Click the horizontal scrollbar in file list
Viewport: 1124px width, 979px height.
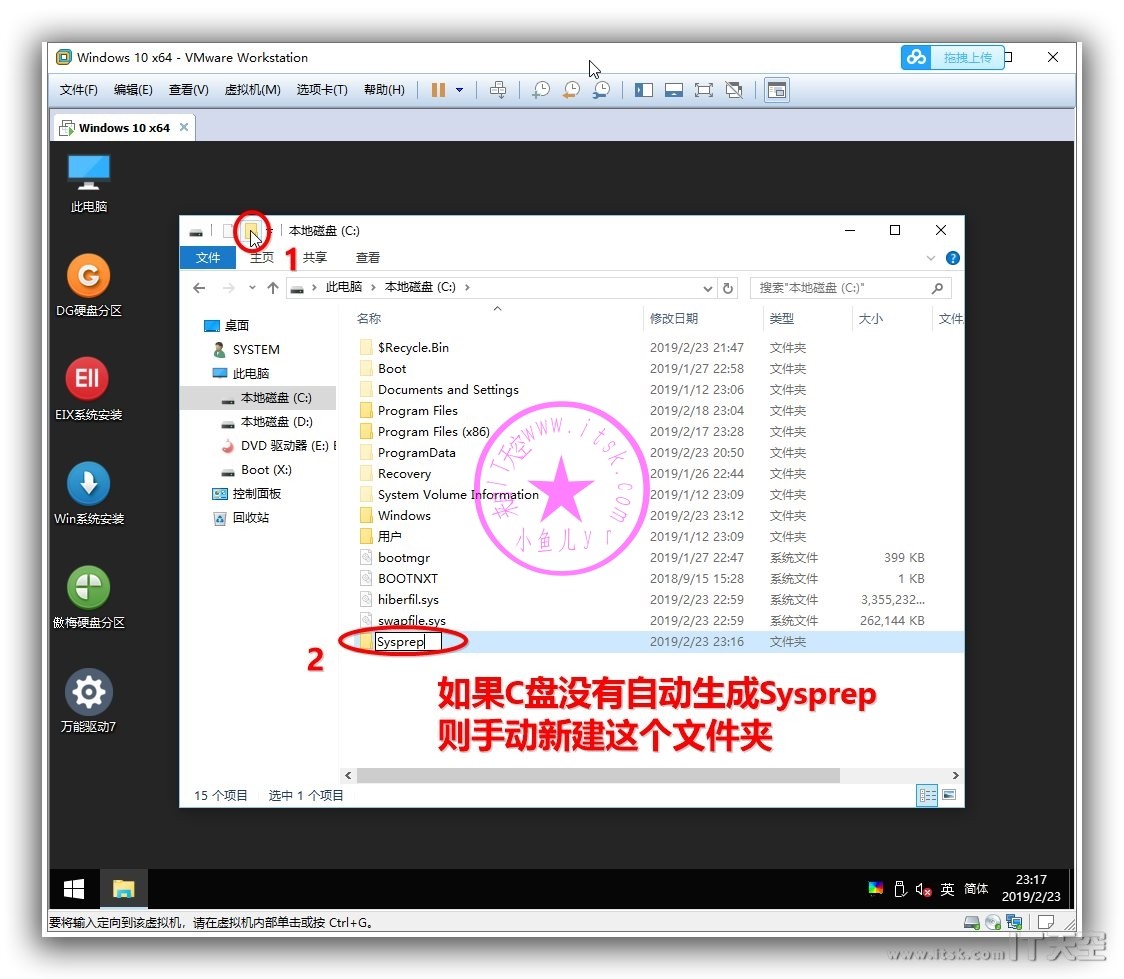[x=598, y=775]
